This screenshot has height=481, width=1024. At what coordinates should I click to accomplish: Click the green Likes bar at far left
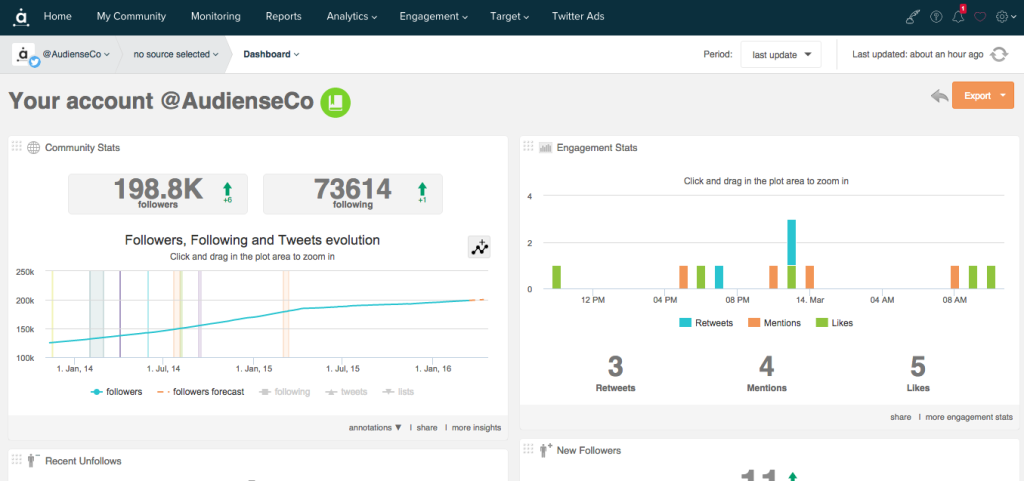click(556, 277)
